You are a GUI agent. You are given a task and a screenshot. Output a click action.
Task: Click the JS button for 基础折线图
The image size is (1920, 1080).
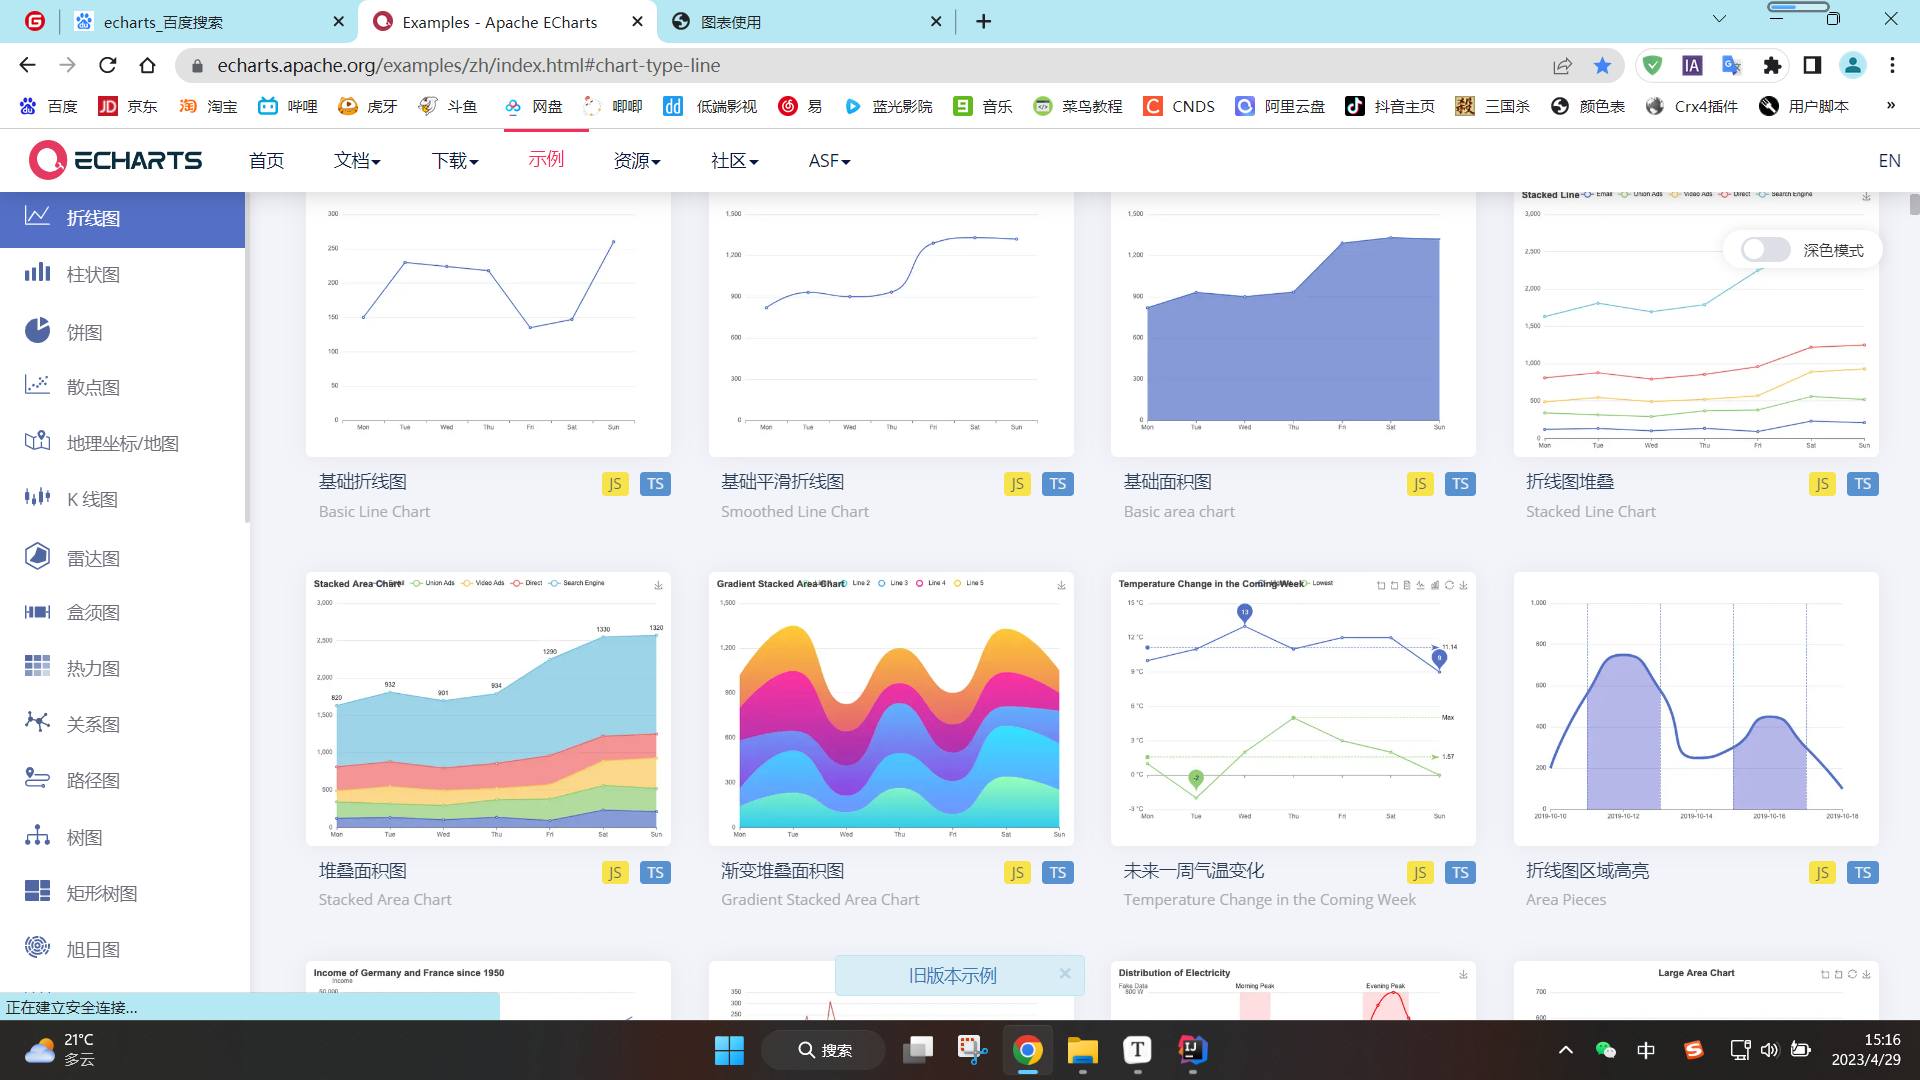click(615, 484)
